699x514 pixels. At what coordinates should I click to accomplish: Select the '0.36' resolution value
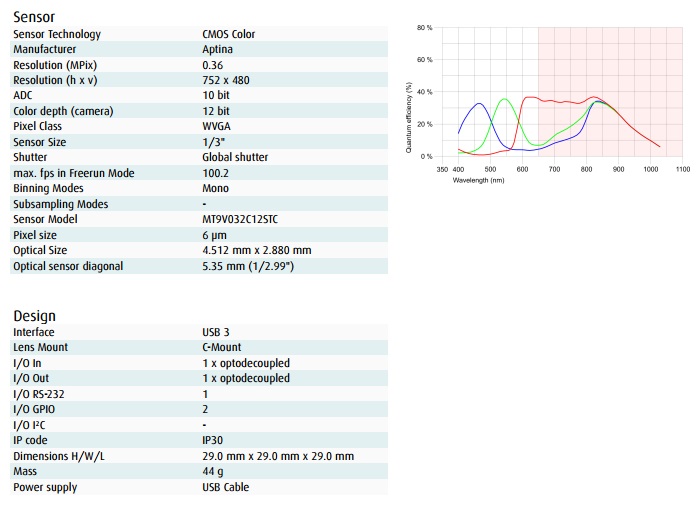pos(213,65)
